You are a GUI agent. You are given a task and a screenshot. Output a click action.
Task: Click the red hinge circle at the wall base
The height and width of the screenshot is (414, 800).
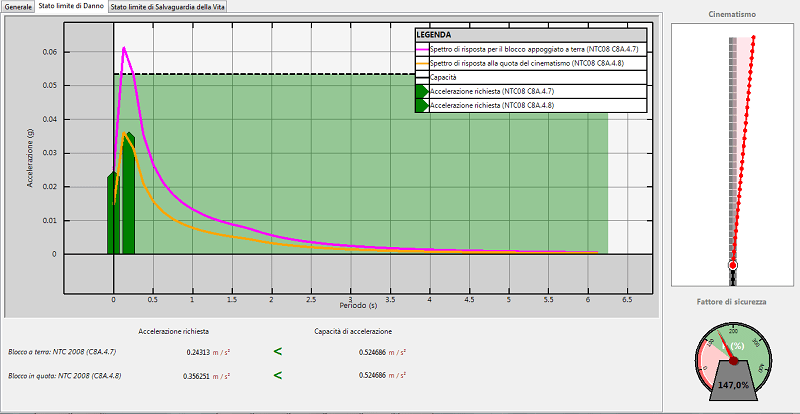click(732, 265)
